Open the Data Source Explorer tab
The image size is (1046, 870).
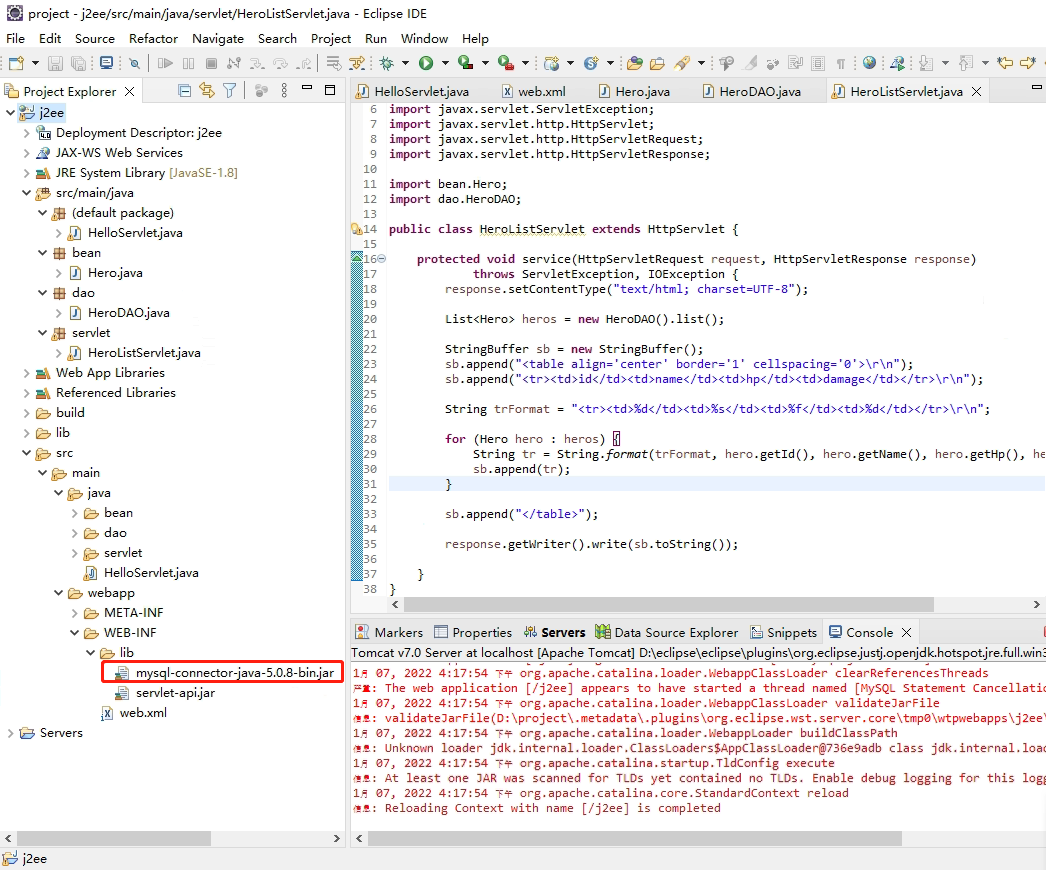[667, 632]
